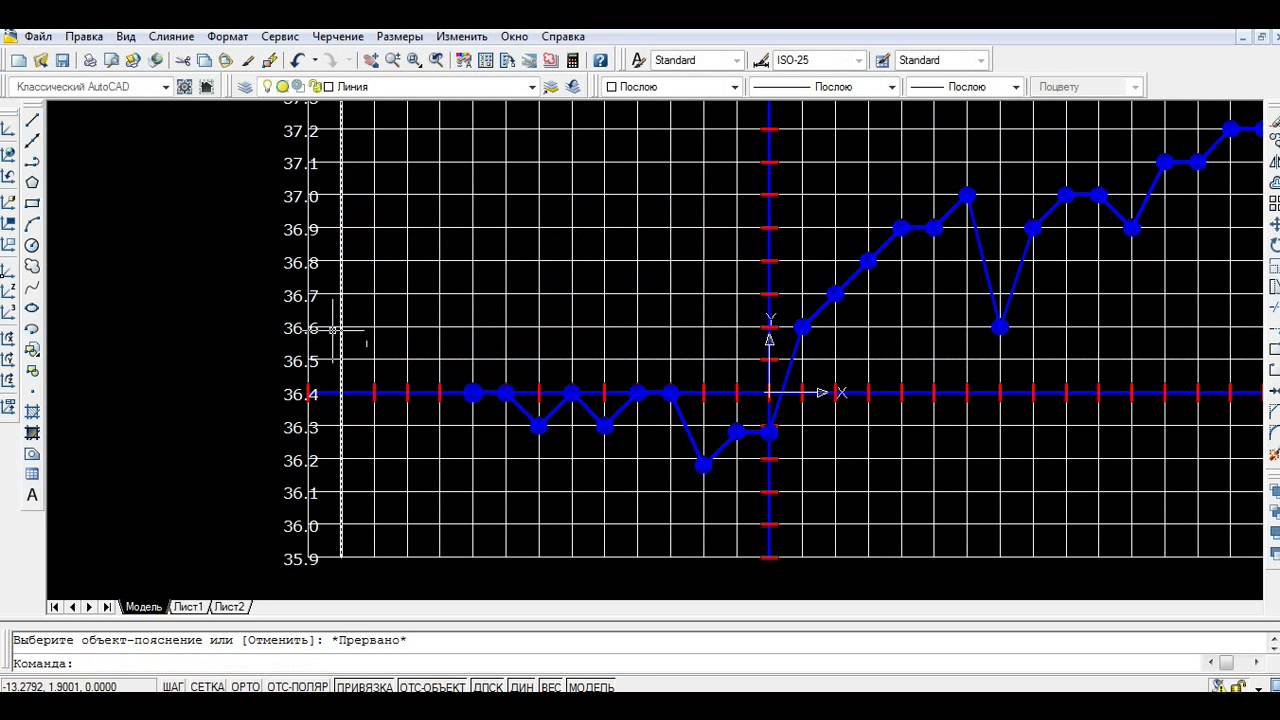Switch to the Лист2 layout tab
Screen dimensions: 1280x720
[x=229, y=607]
